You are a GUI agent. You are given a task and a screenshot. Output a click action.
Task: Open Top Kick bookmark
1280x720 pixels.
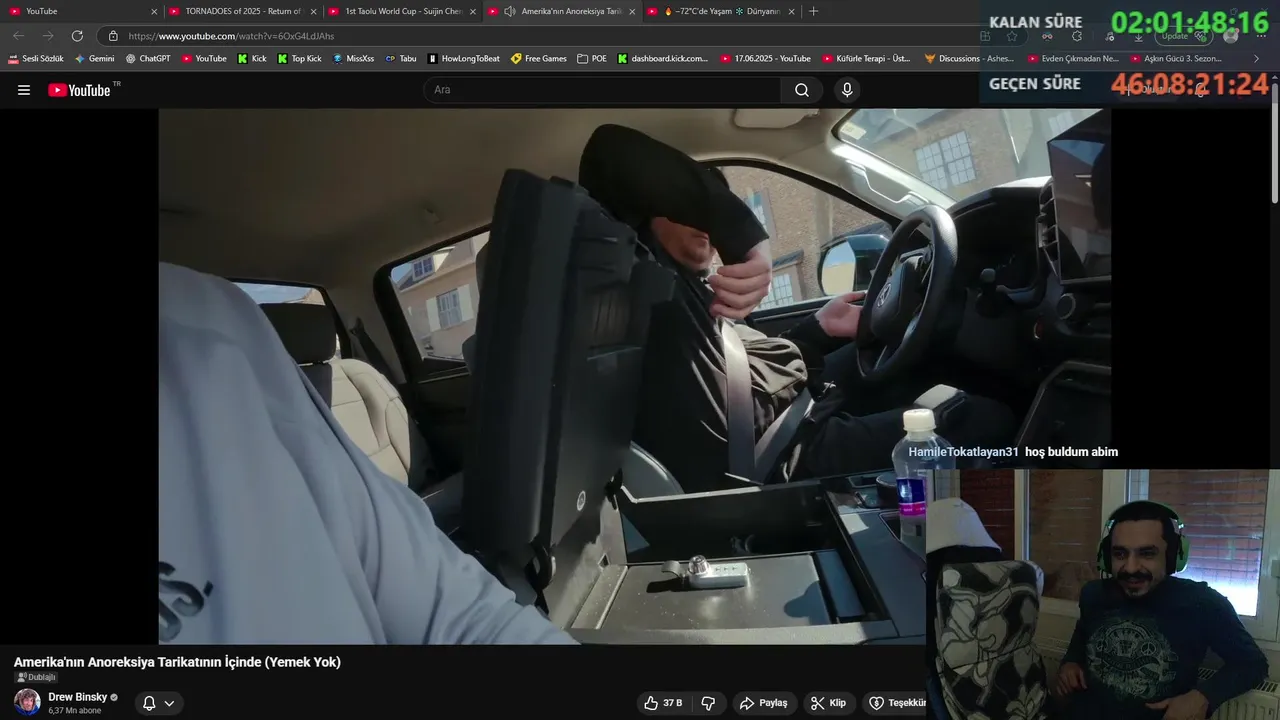click(x=299, y=59)
